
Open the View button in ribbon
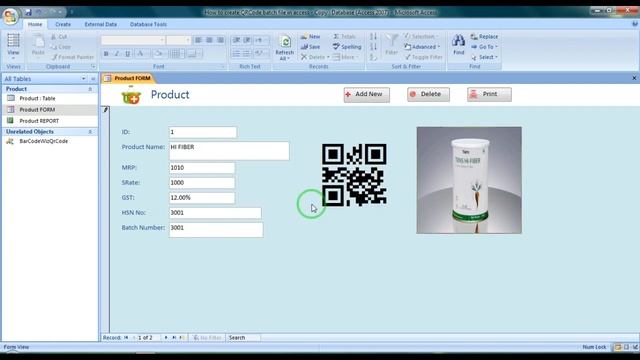click(13, 46)
